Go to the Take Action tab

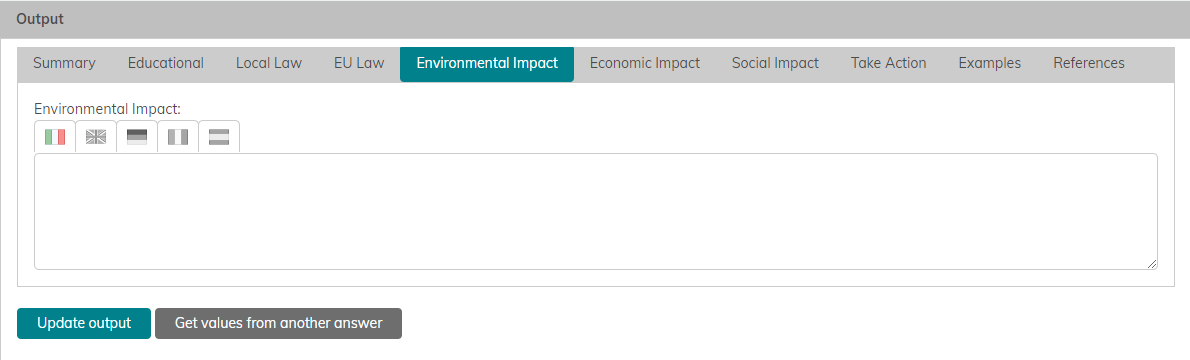(888, 64)
